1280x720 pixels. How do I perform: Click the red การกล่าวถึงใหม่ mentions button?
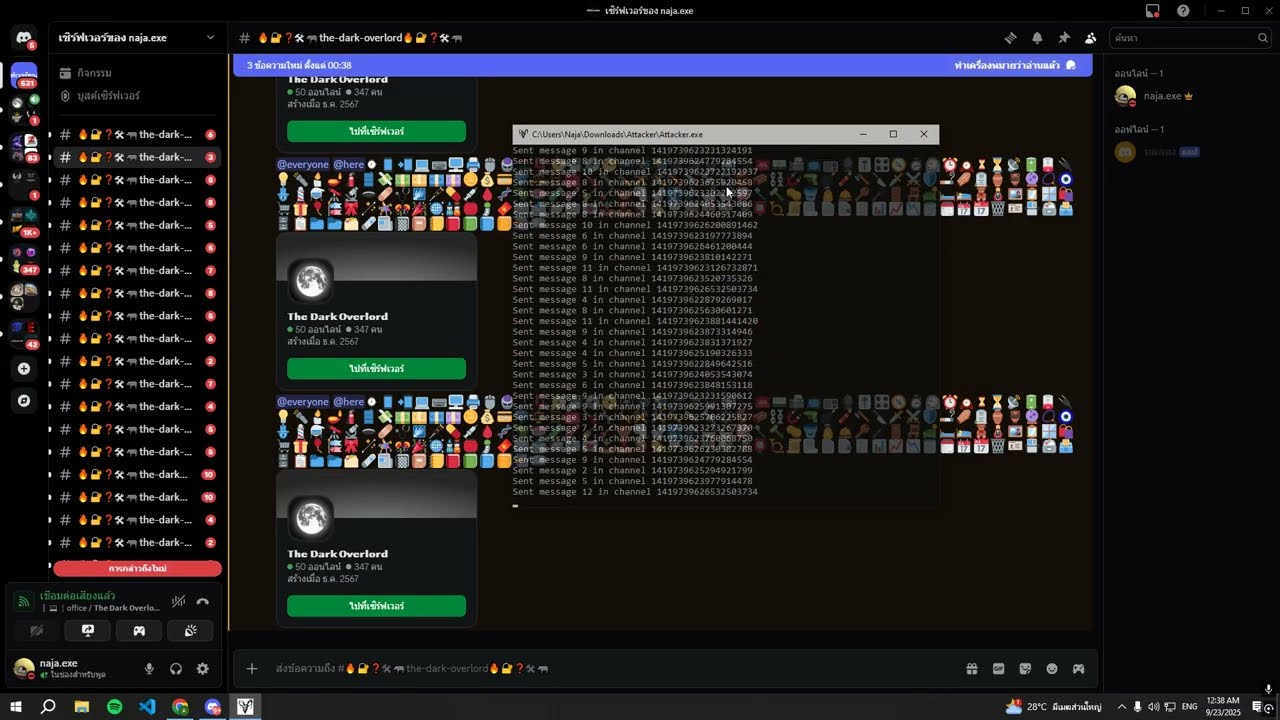pos(137,568)
